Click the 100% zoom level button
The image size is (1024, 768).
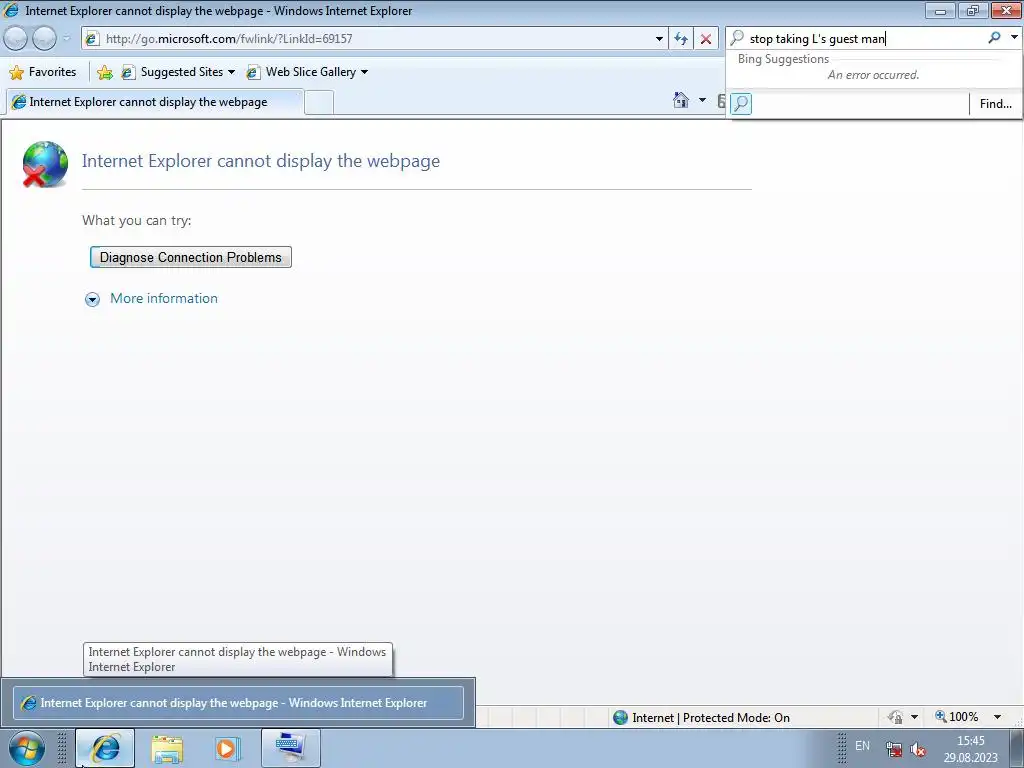tap(957, 717)
